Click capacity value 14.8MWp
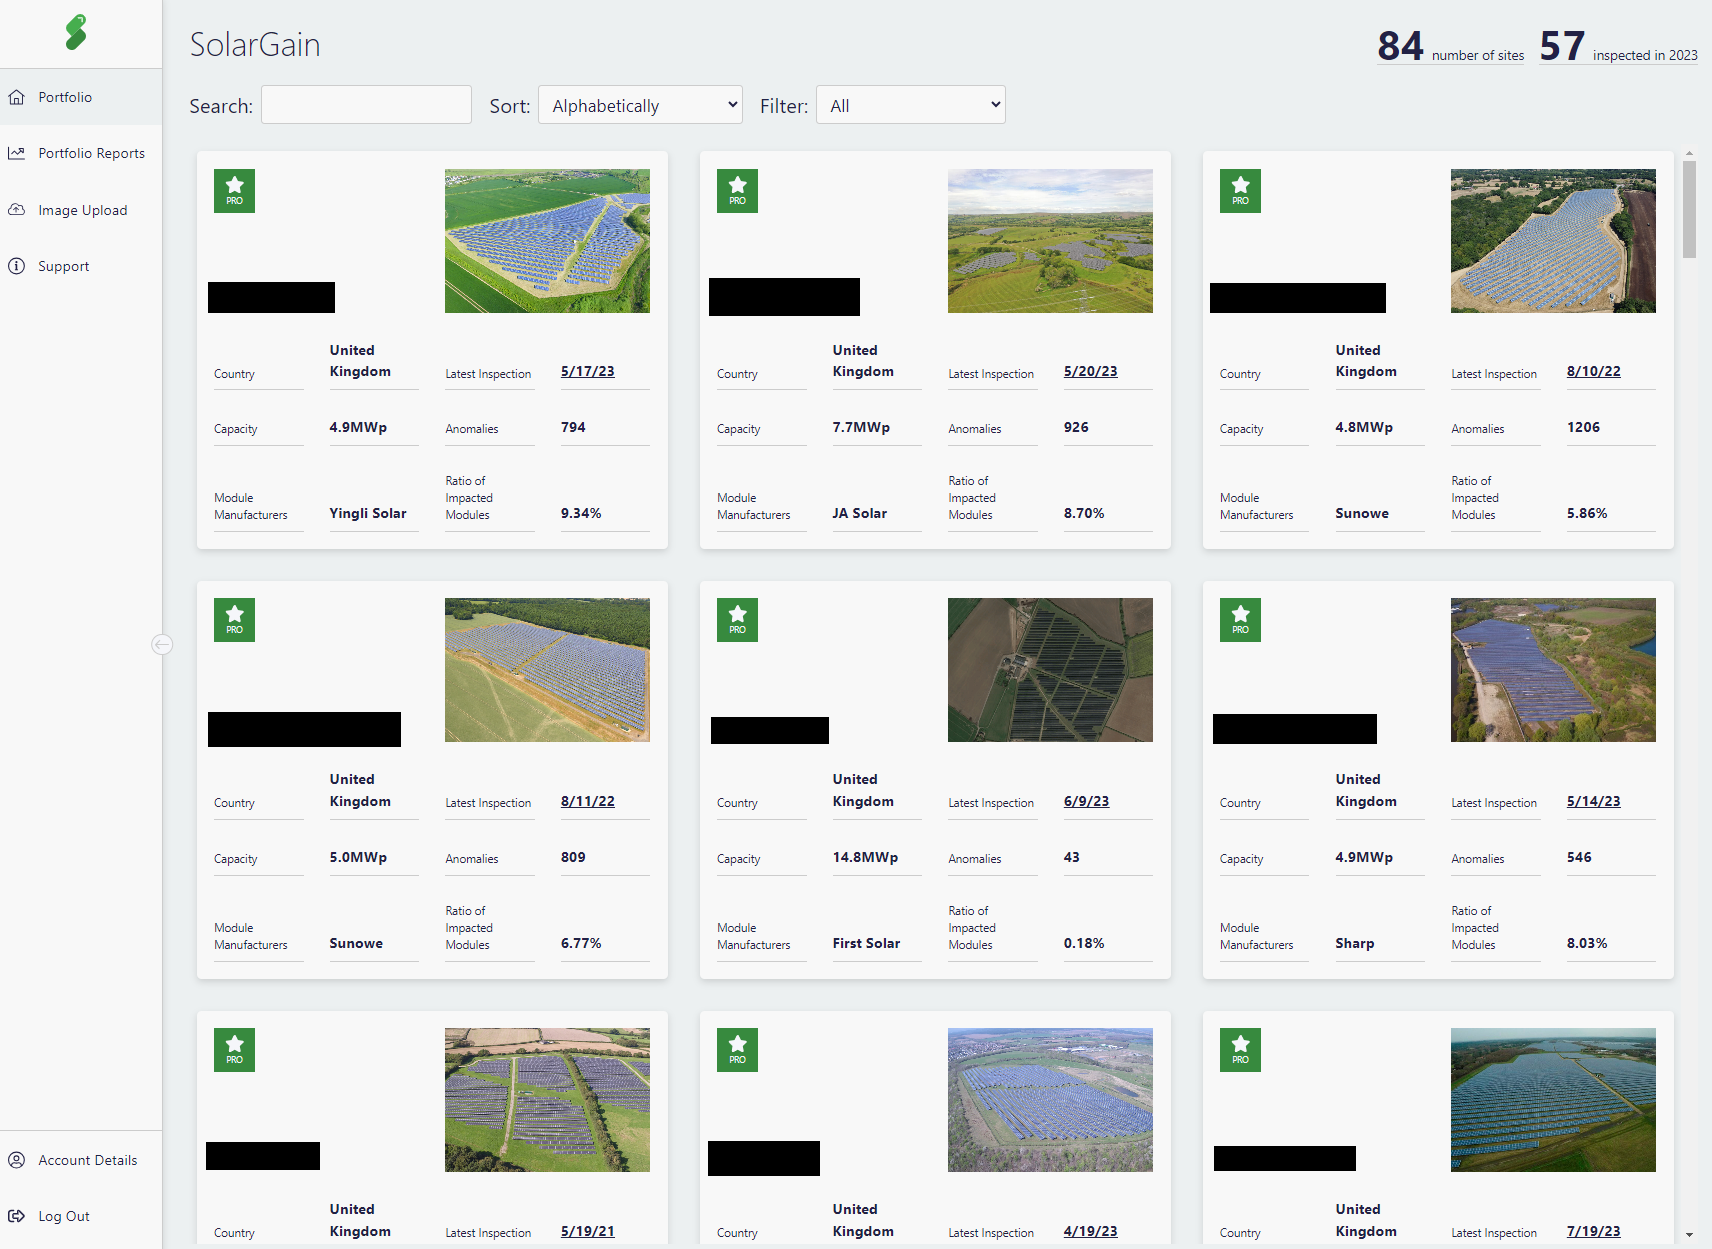Screen dimensions: 1712x1249 click(865, 857)
